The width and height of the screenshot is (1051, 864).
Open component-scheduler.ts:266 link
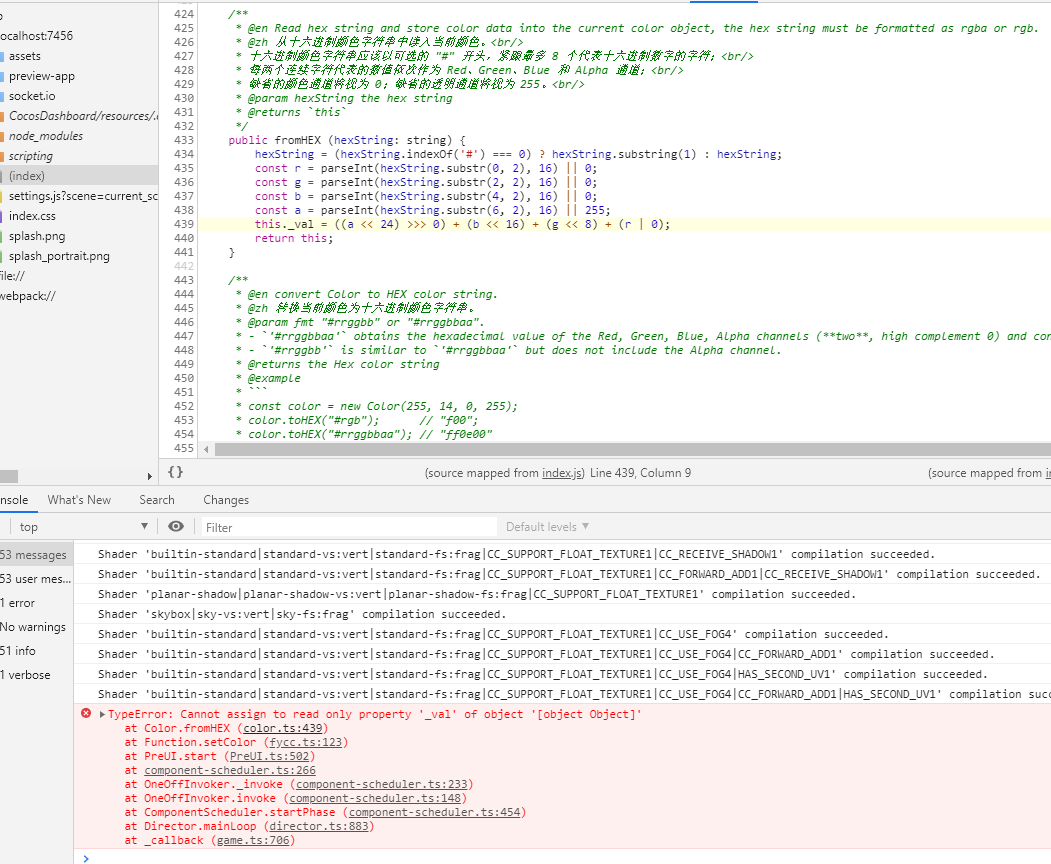(230, 771)
